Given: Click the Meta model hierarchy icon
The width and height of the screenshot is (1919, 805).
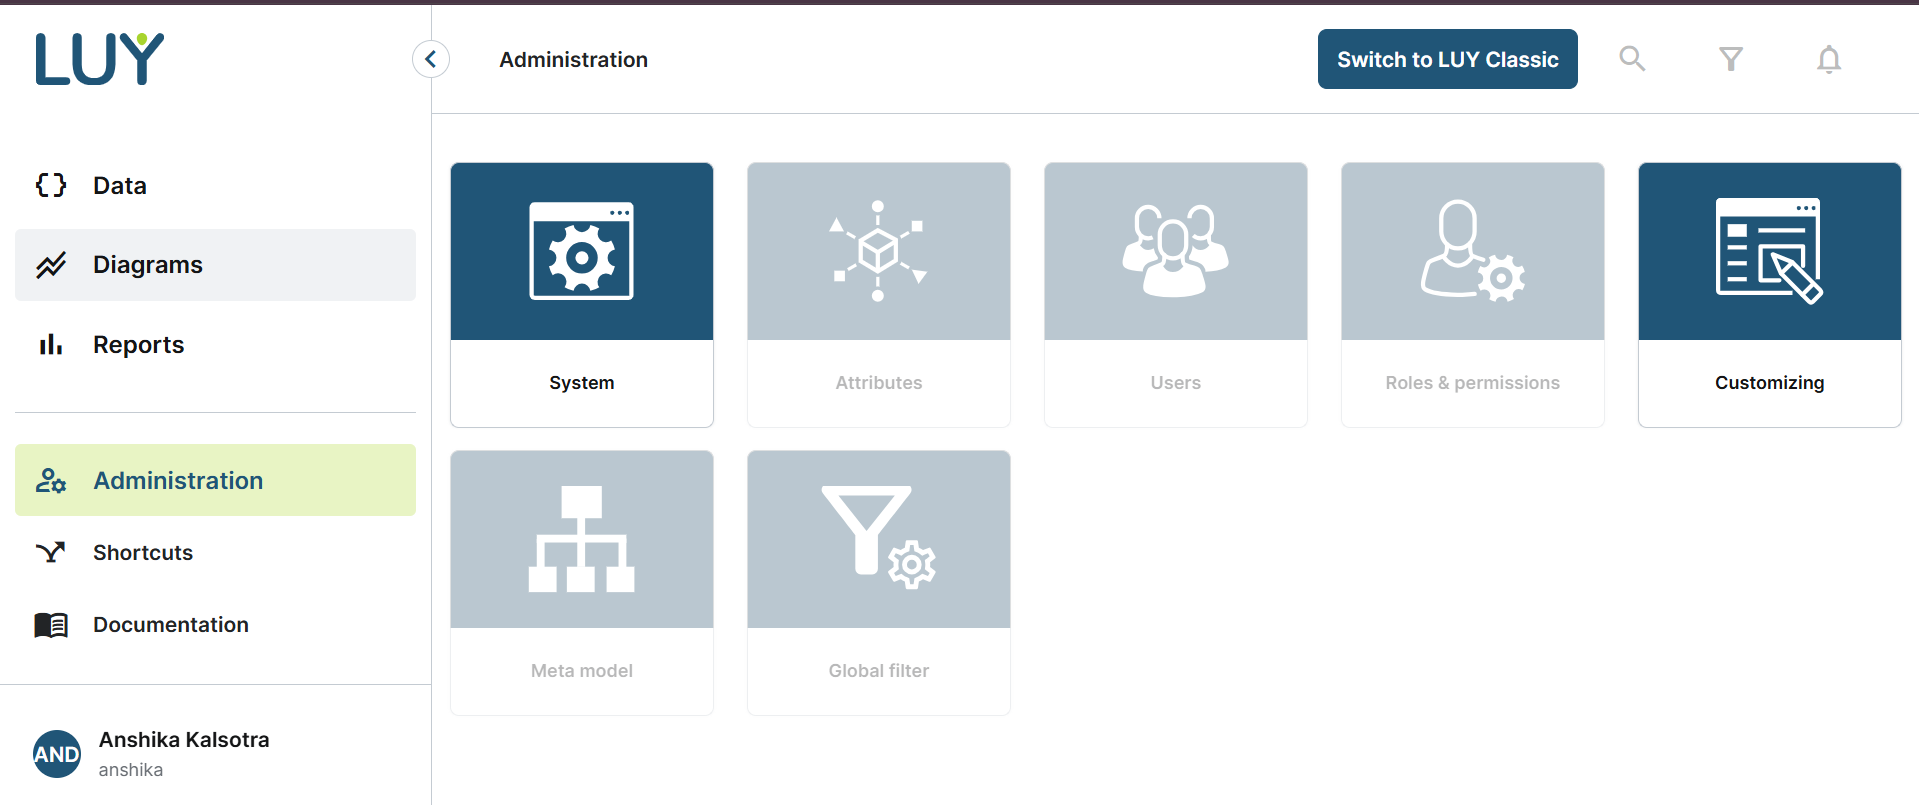Looking at the screenshot, I should (581, 540).
